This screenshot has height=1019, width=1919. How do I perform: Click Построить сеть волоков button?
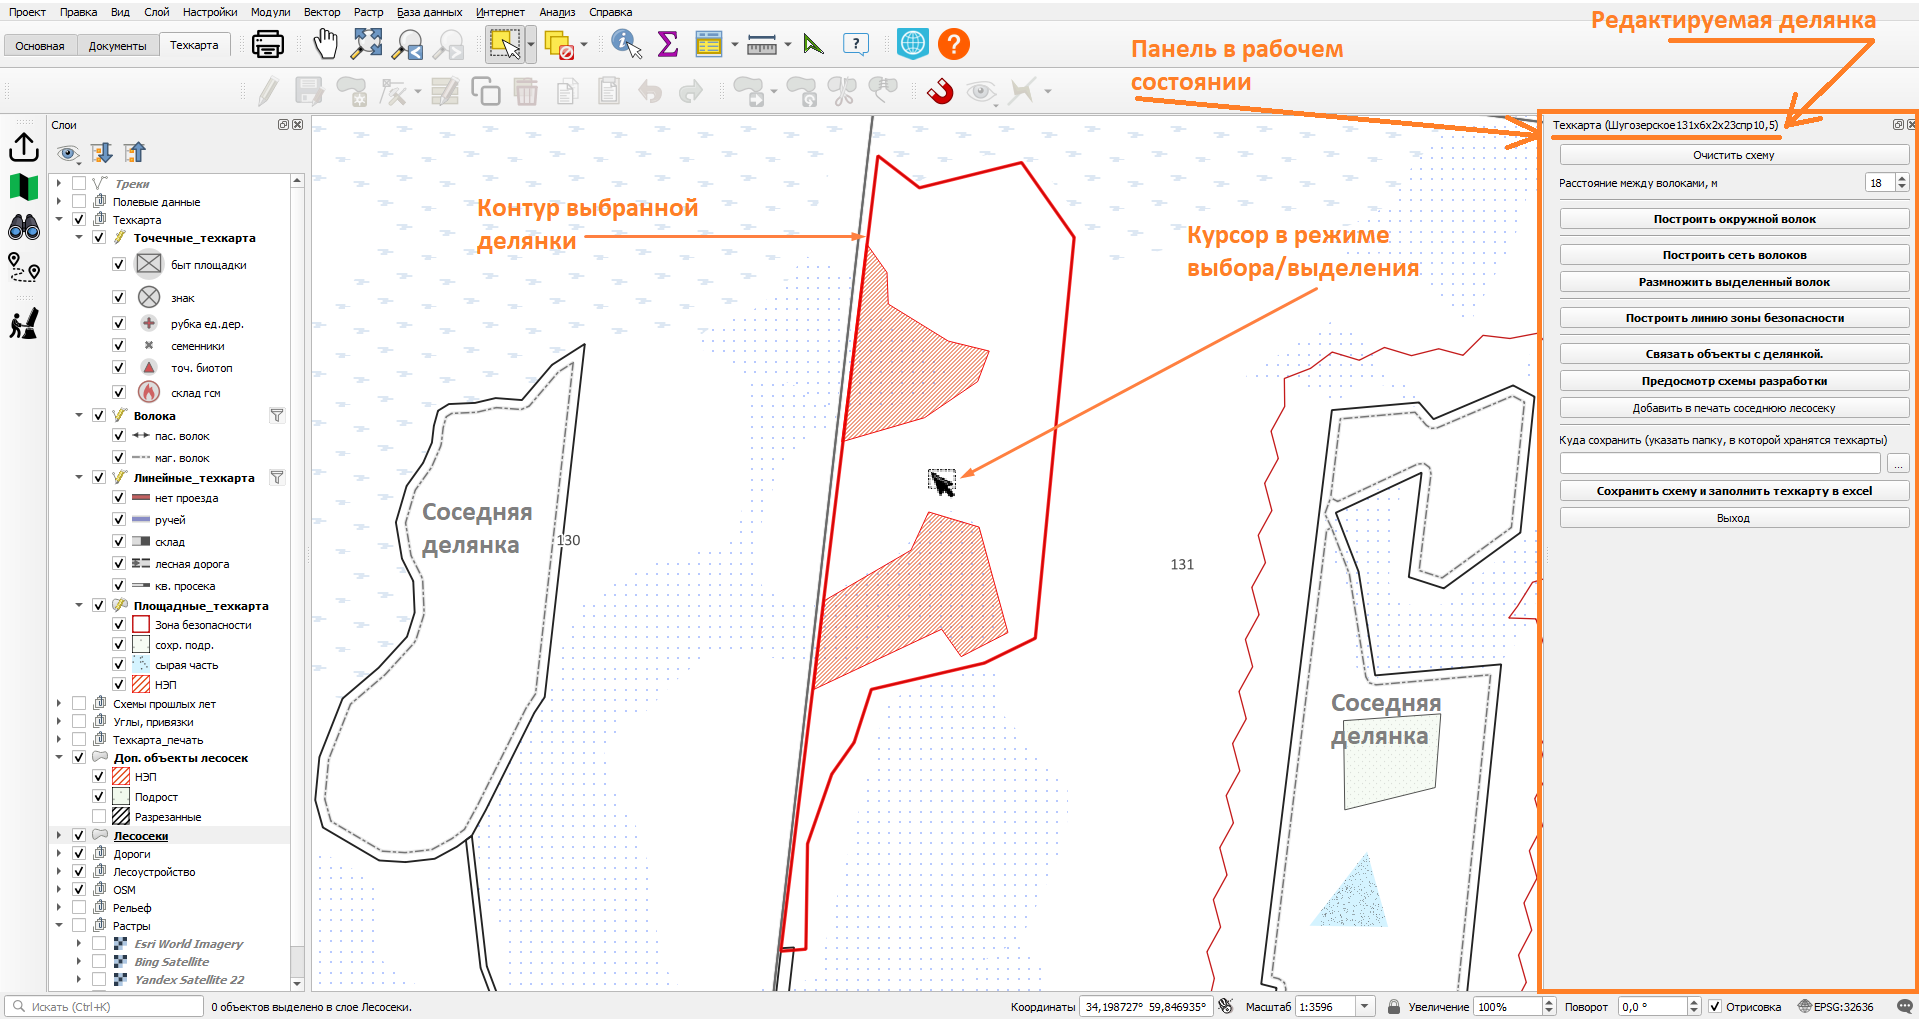(1734, 255)
